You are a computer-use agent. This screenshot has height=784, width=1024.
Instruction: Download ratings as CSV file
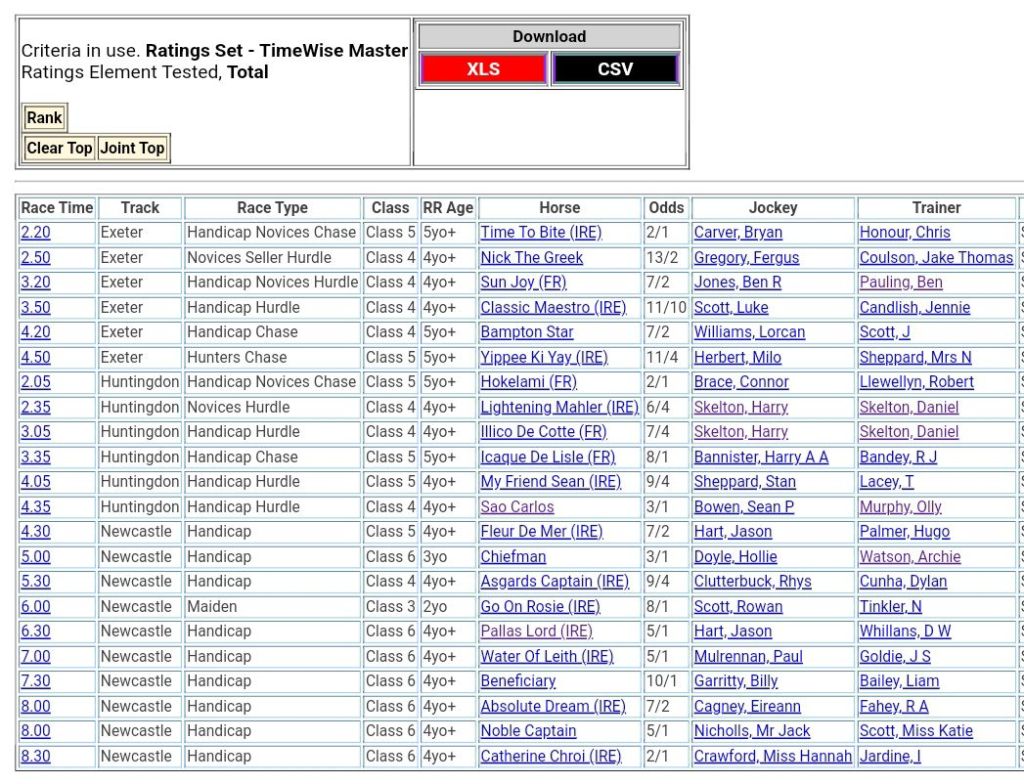[615, 69]
